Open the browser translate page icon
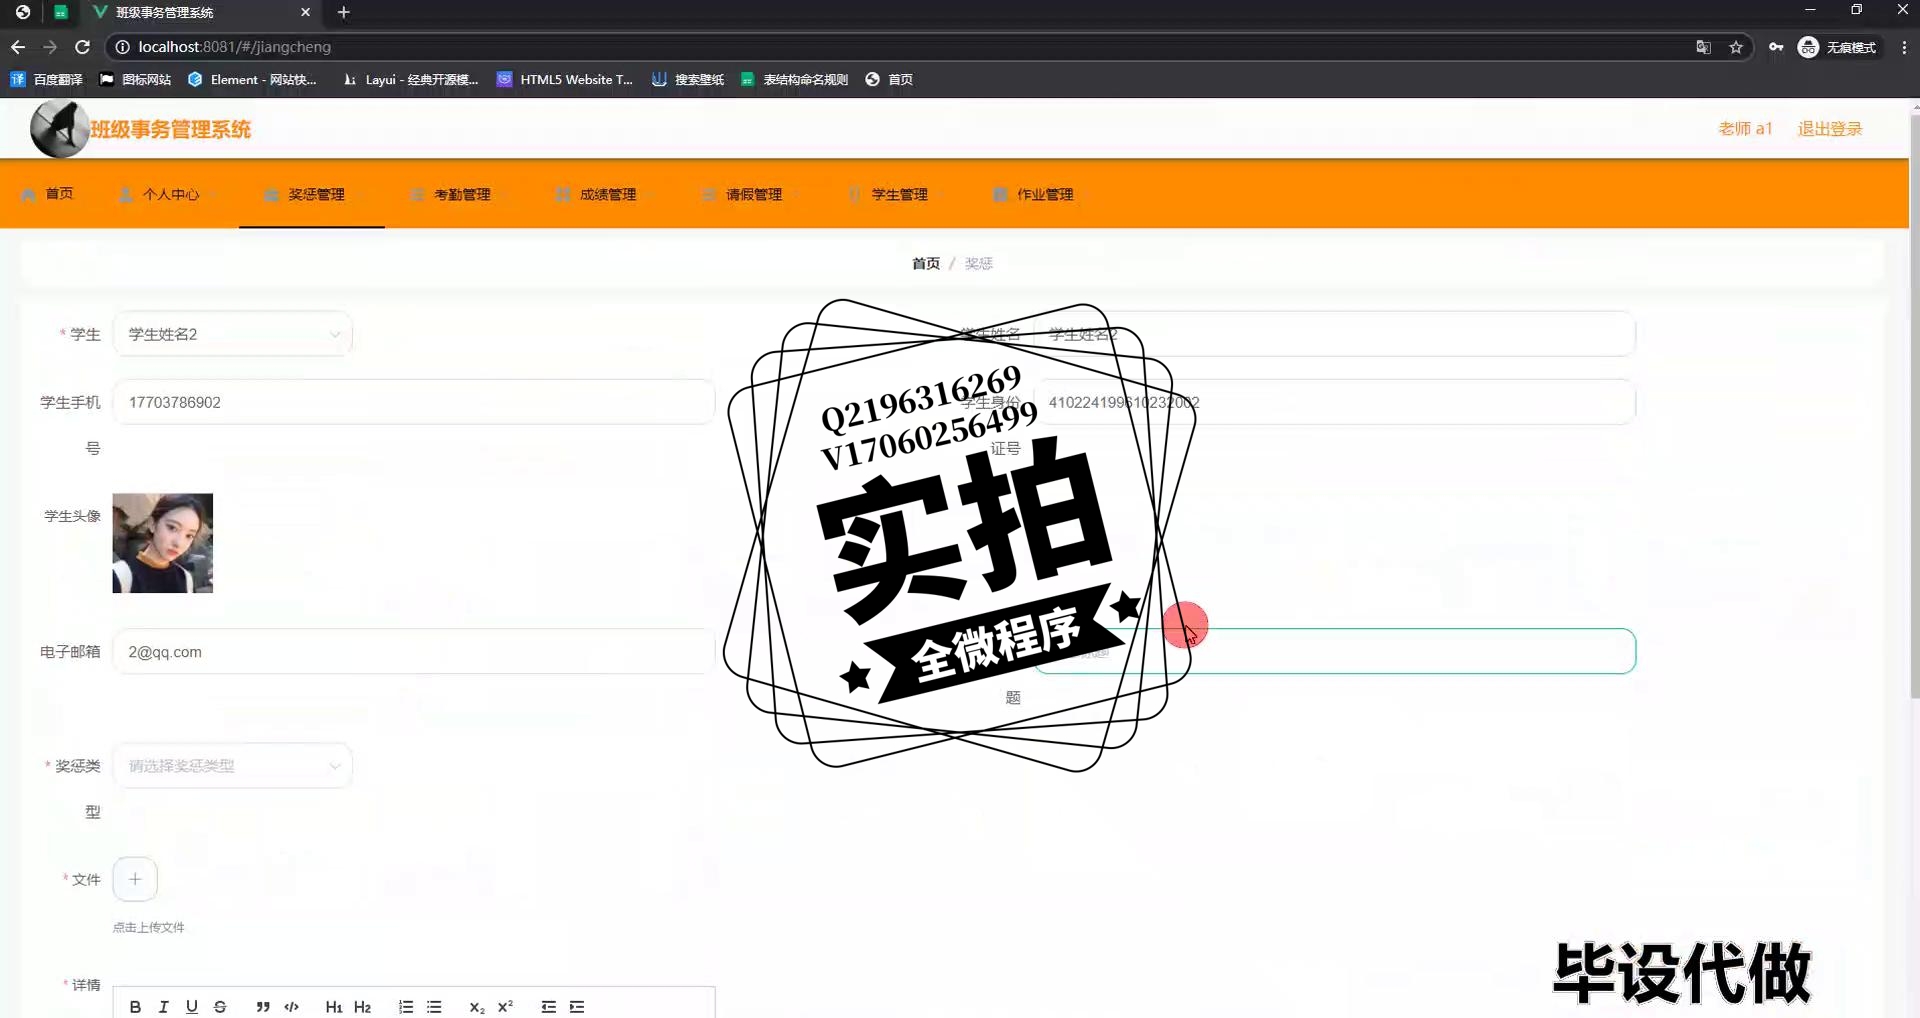The height and width of the screenshot is (1018, 1920). click(x=1703, y=47)
